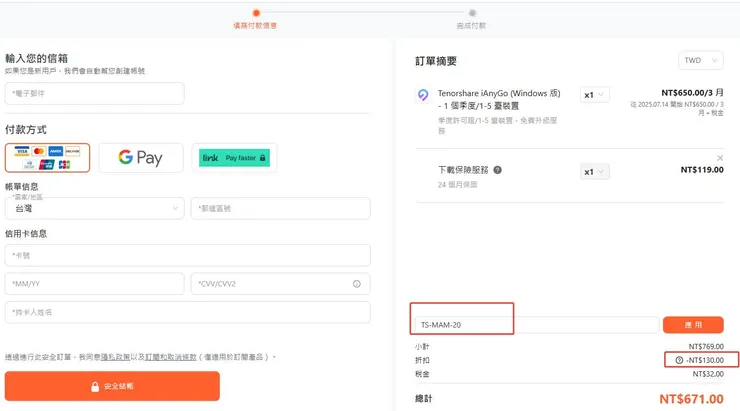This screenshot has height=411, width=740.
Task: Remove the download insurance service item
Action: [720, 158]
